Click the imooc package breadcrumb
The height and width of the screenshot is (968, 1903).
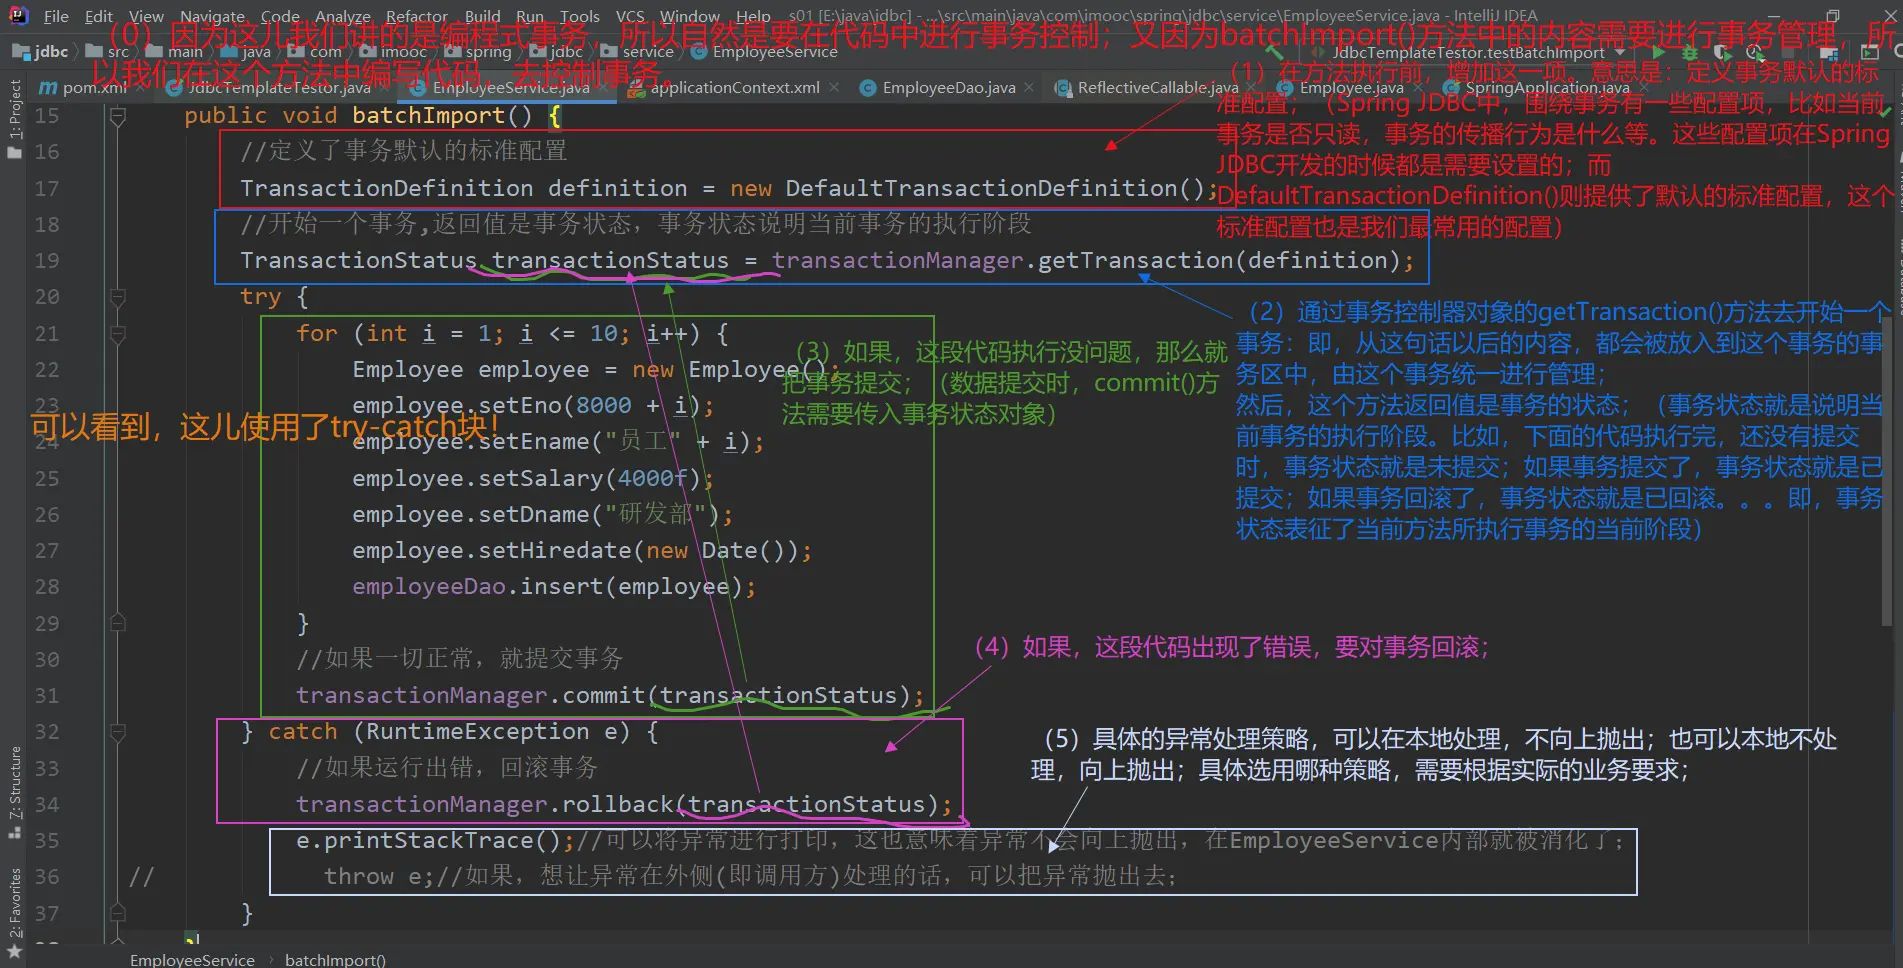[393, 52]
